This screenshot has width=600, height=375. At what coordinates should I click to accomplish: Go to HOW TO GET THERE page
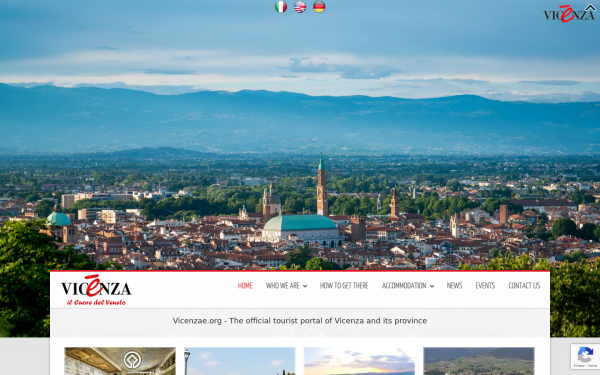click(344, 286)
